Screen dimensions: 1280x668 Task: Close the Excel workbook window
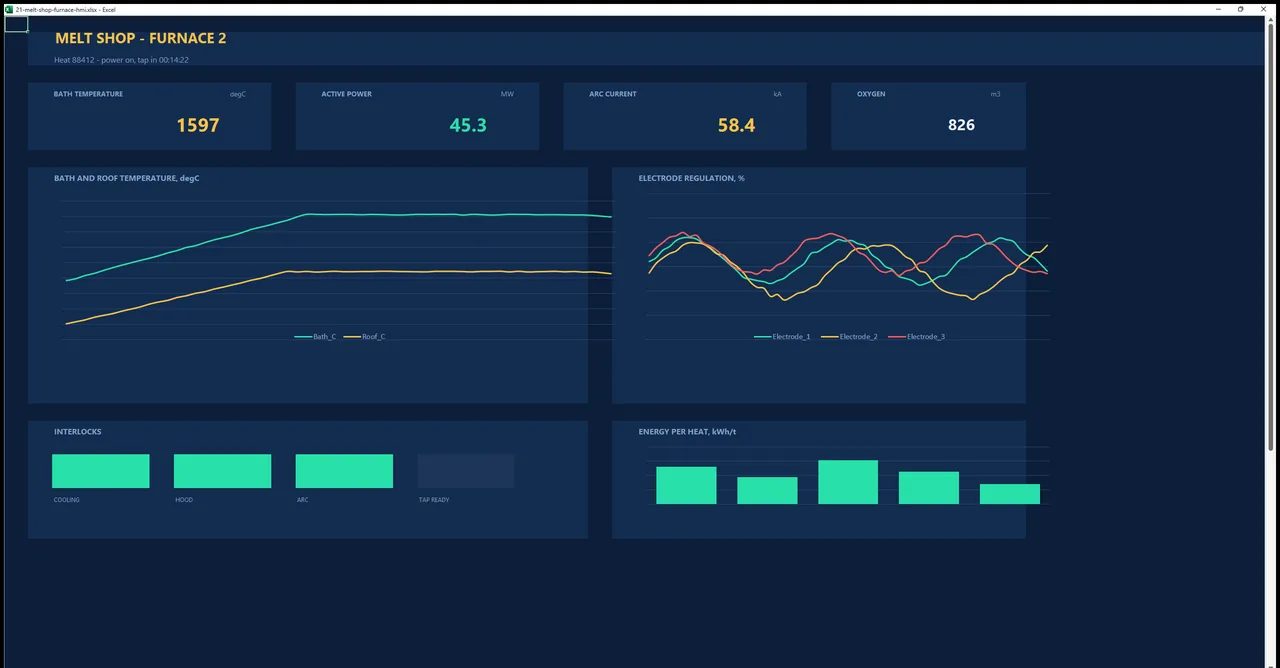(1265, 8)
